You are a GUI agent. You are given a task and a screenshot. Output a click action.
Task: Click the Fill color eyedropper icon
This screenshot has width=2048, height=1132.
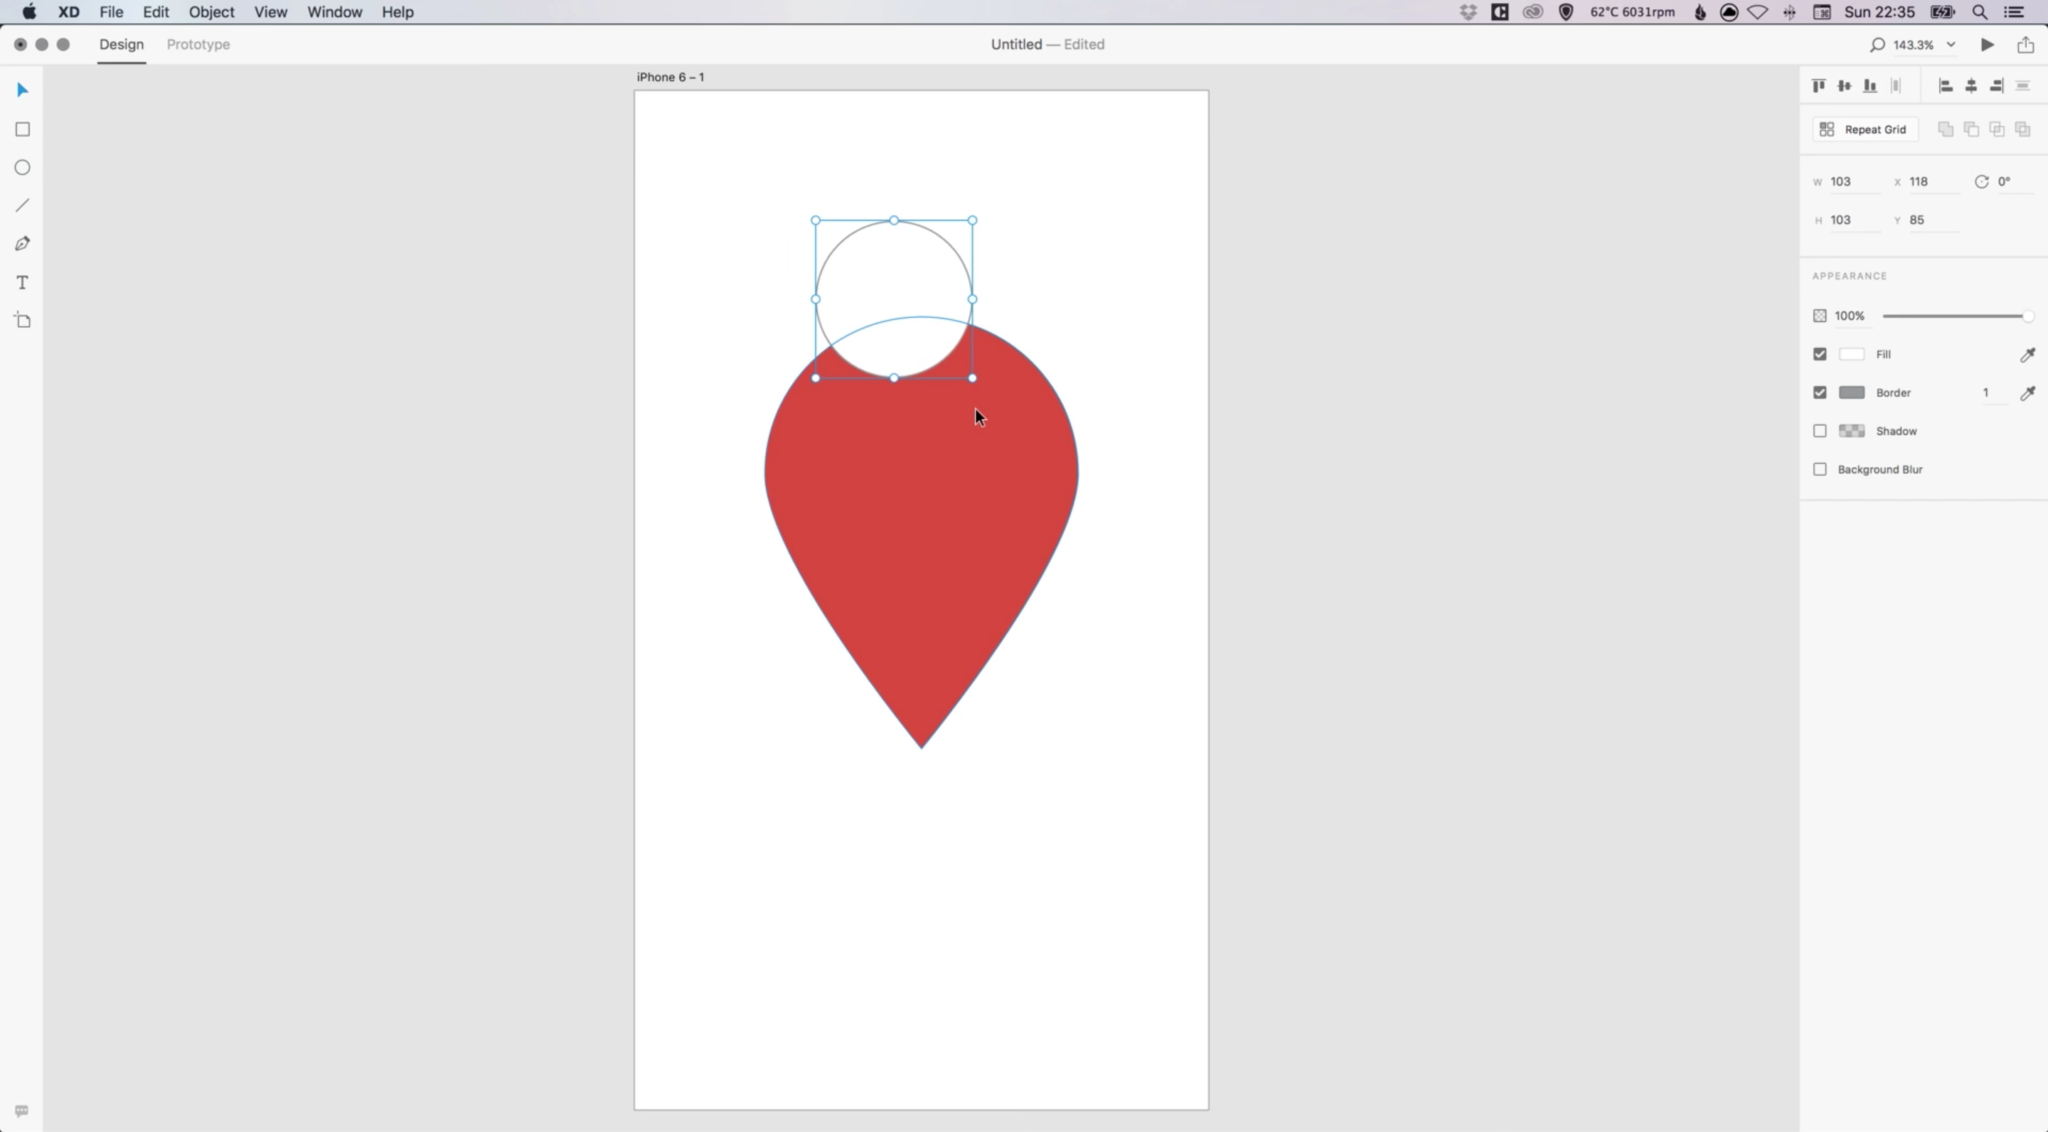[2028, 354]
